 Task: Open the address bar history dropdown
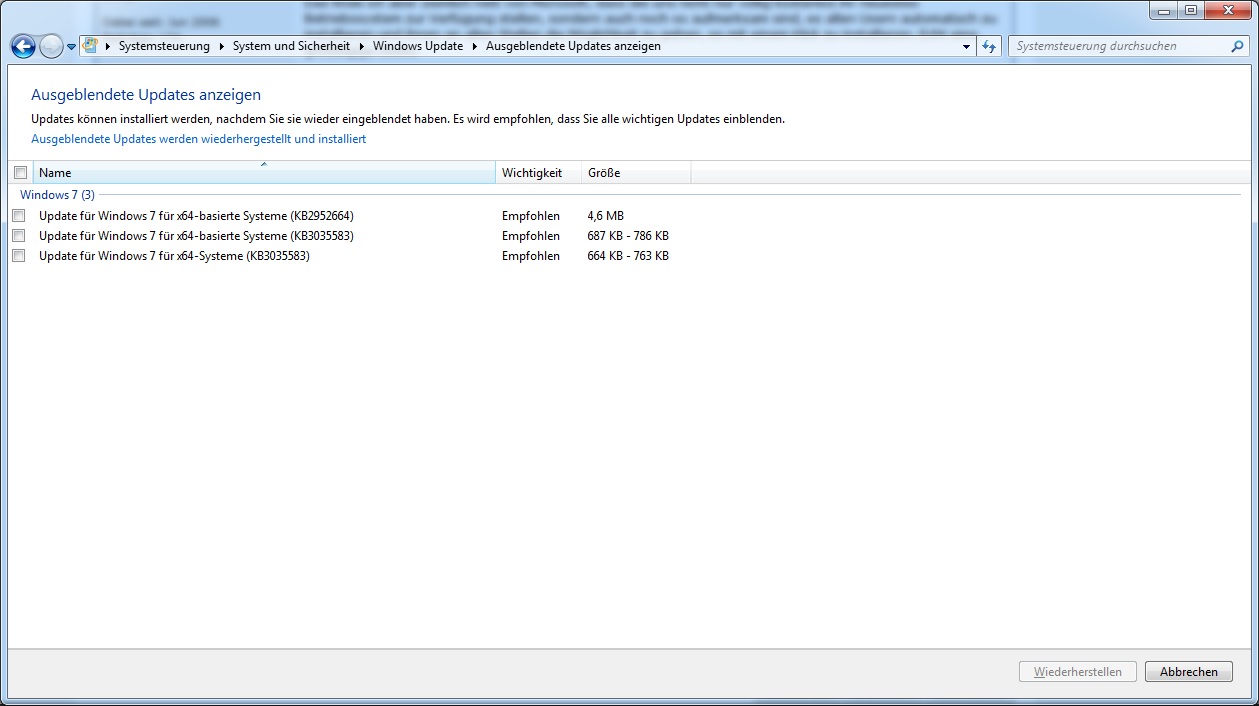point(966,46)
